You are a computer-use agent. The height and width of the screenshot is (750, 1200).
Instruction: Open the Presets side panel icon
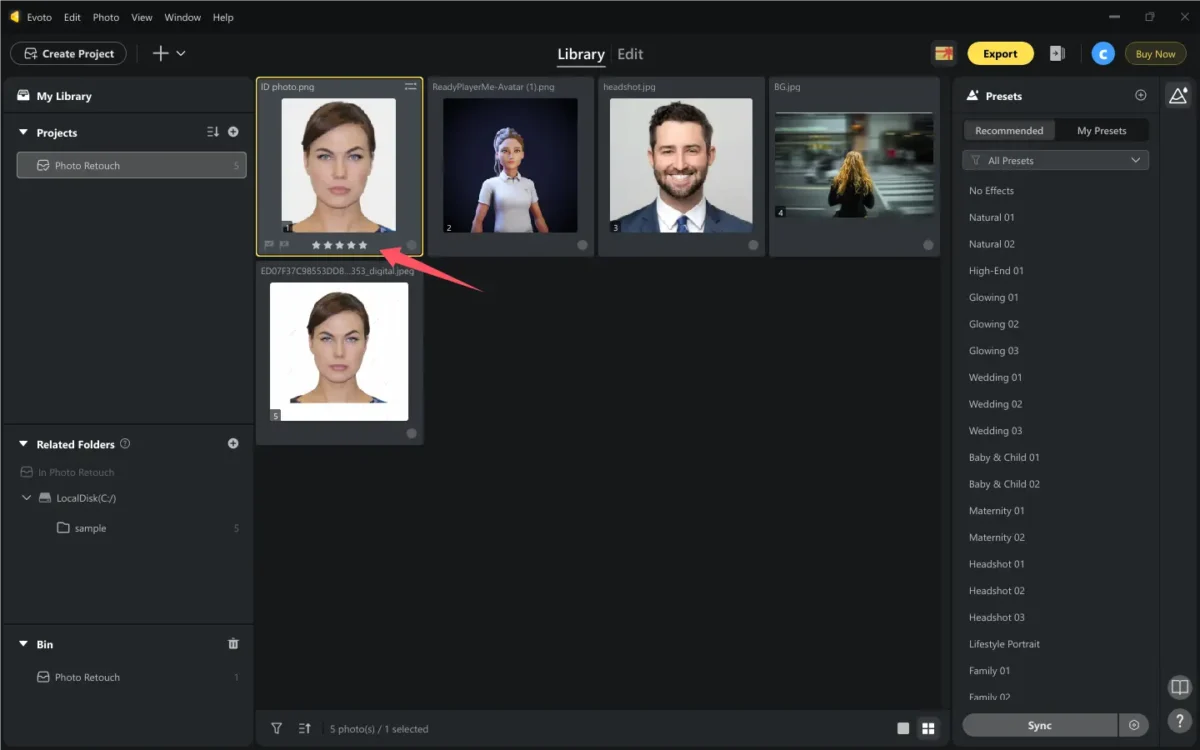[x=1179, y=96]
